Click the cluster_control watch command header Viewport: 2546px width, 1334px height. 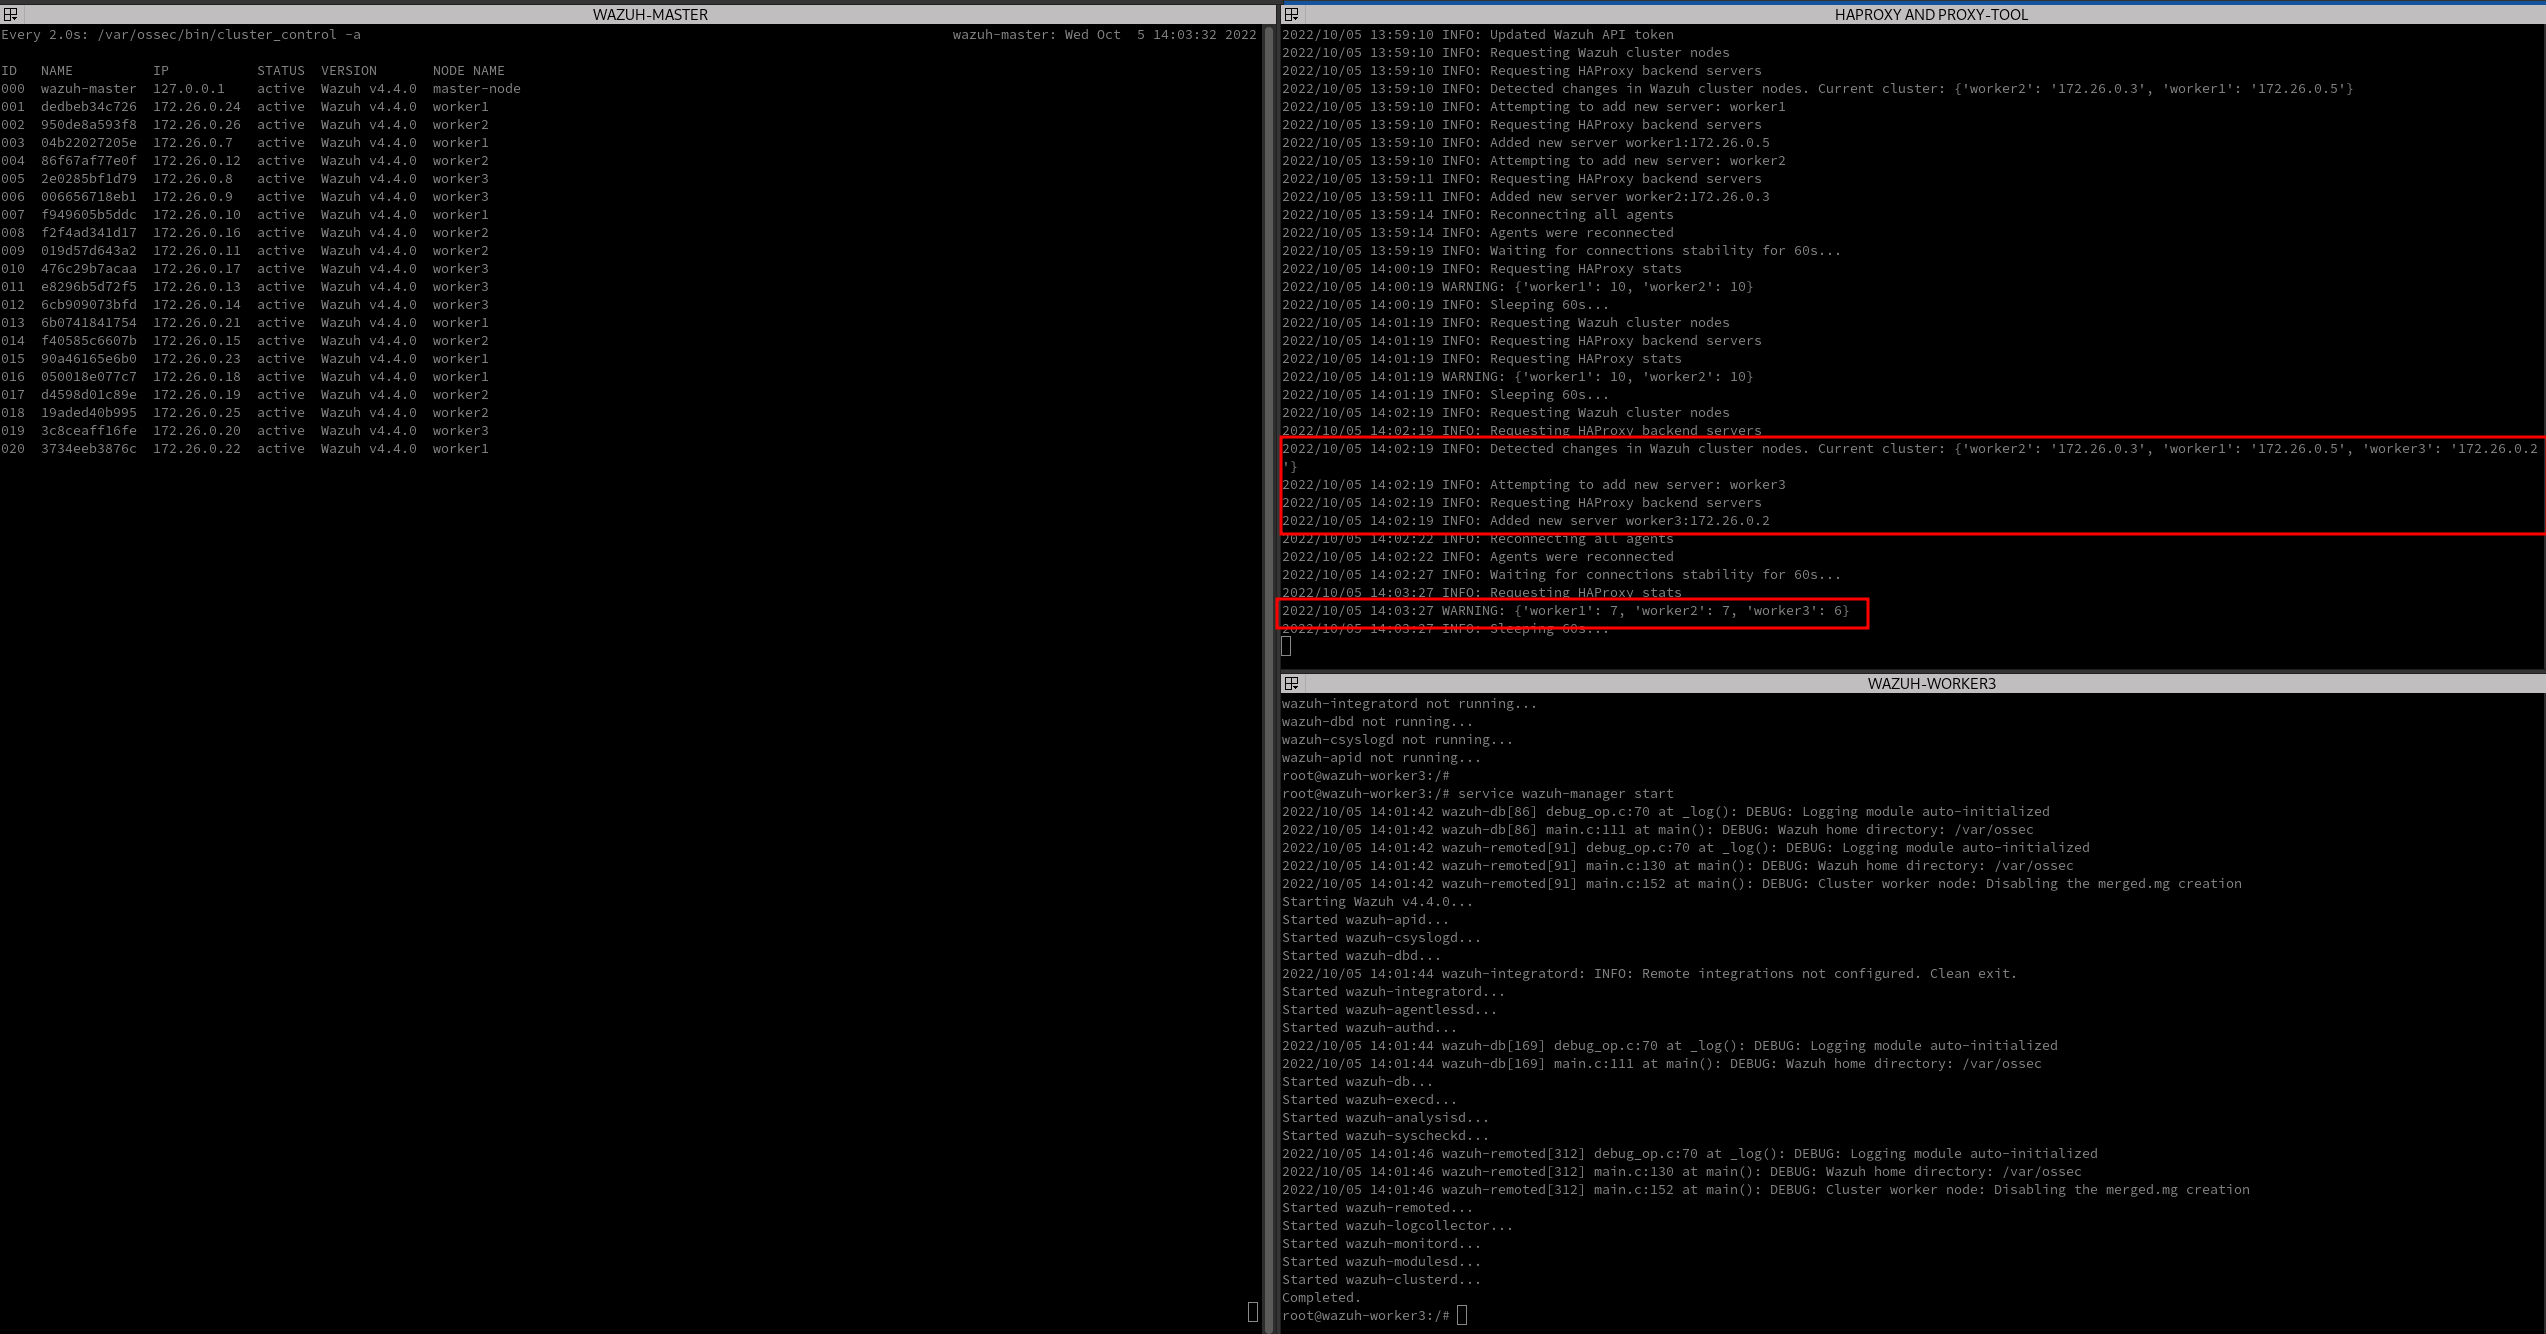pyautogui.click(x=180, y=34)
